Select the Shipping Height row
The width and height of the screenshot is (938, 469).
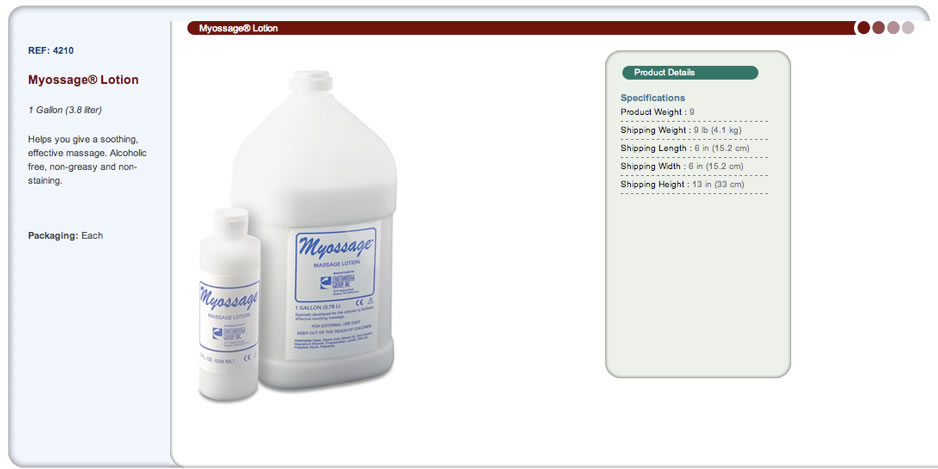(x=694, y=184)
